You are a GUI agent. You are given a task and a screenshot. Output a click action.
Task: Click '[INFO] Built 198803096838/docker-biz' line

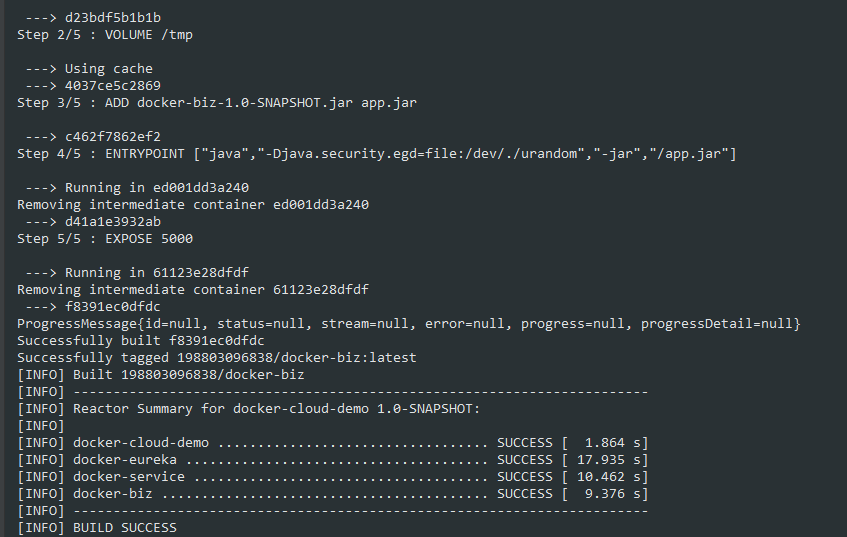pyautogui.click(x=161, y=375)
